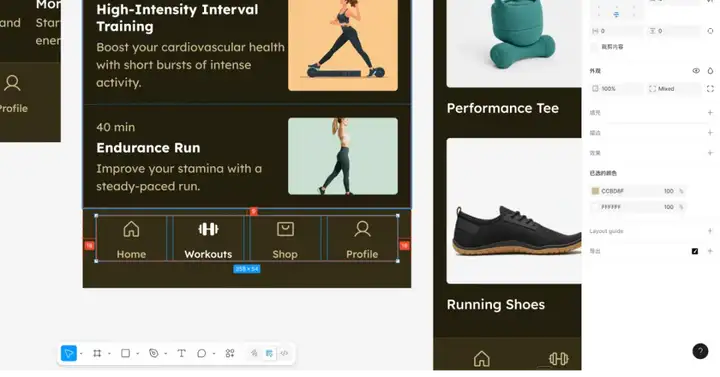Select the 'Improve your stamina' description text
The height and width of the screenshot is (377, 720).
(179, 177)
